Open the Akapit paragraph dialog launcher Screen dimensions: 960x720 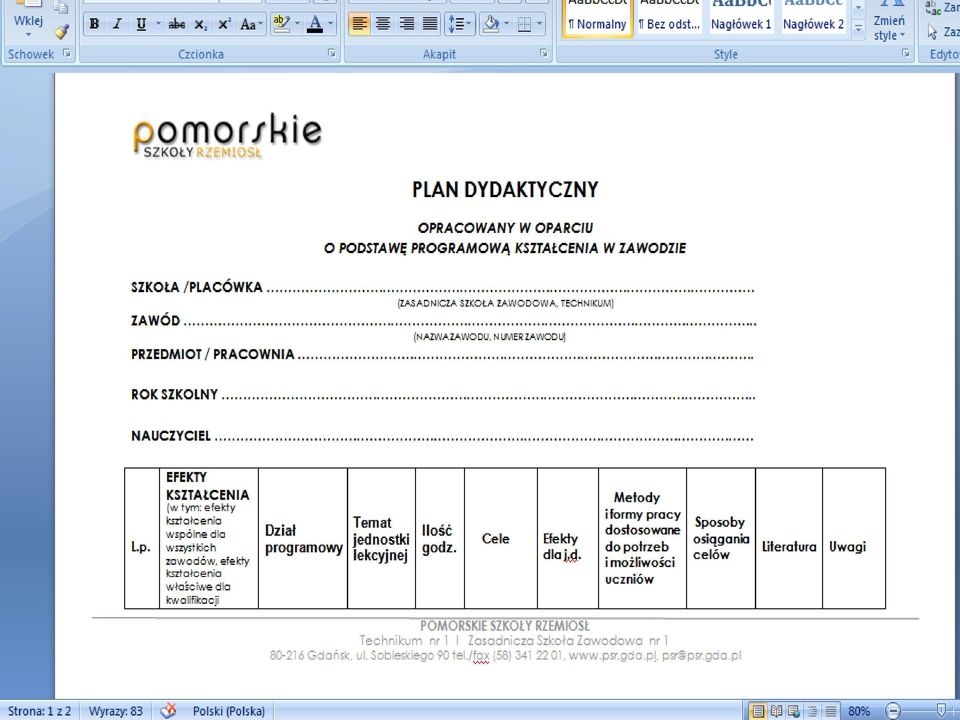click(544, 54)
